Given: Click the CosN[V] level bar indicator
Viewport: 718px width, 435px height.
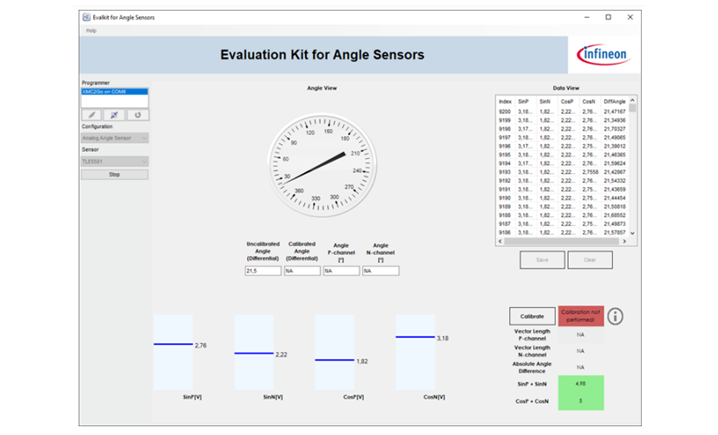Looking at the screenshot, I should 415,337.
